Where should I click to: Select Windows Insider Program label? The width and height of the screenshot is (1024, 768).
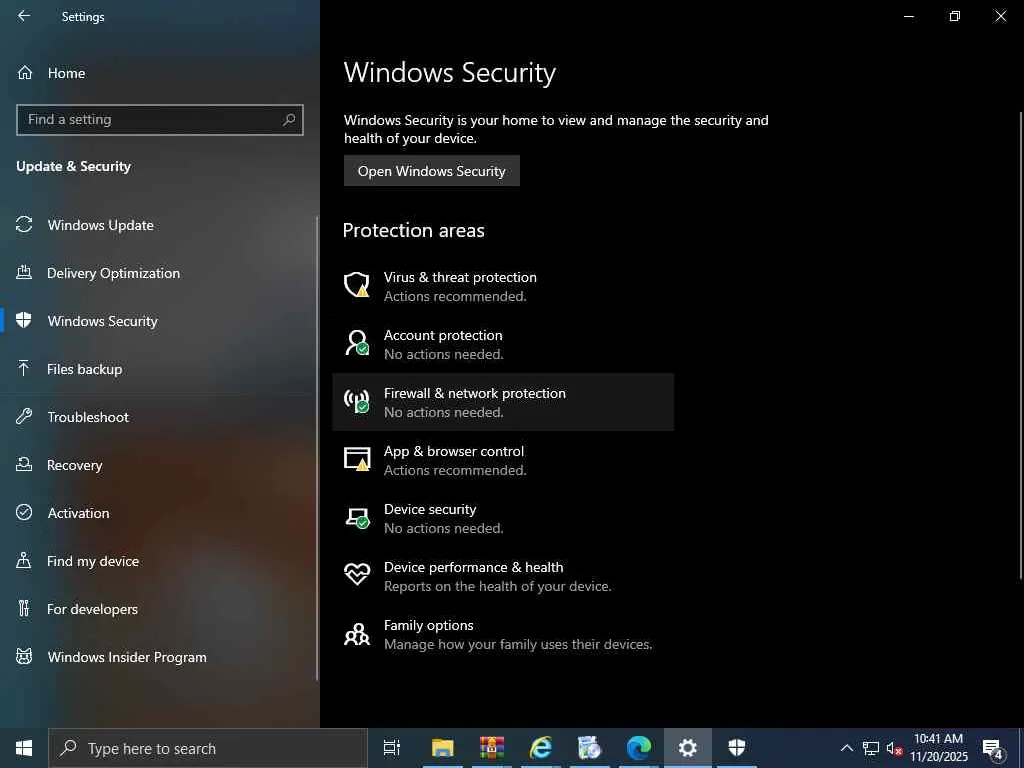tap(127, 657)
